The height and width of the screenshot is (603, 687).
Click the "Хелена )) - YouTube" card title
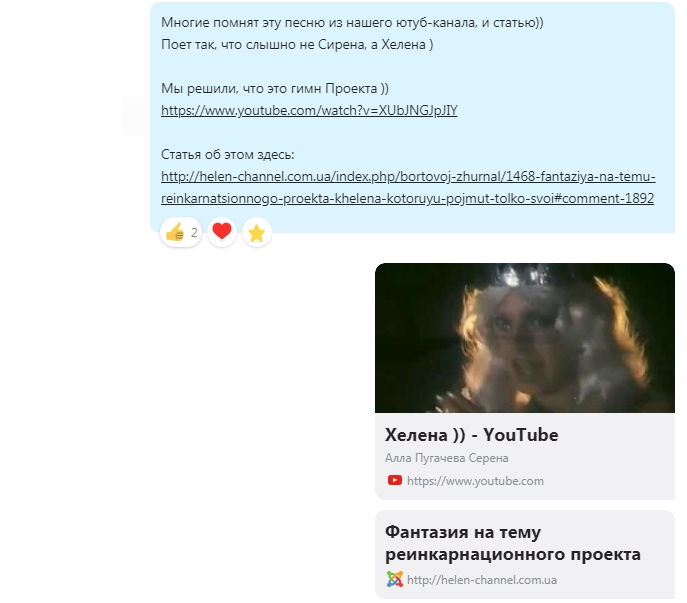tap(472, 435)
